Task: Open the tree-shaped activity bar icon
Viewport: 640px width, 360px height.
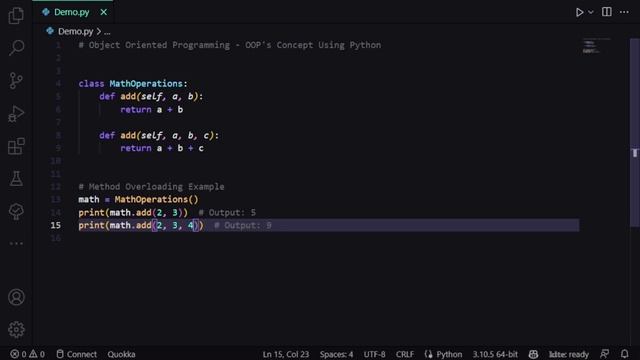Action: click(x=16, y=211)
